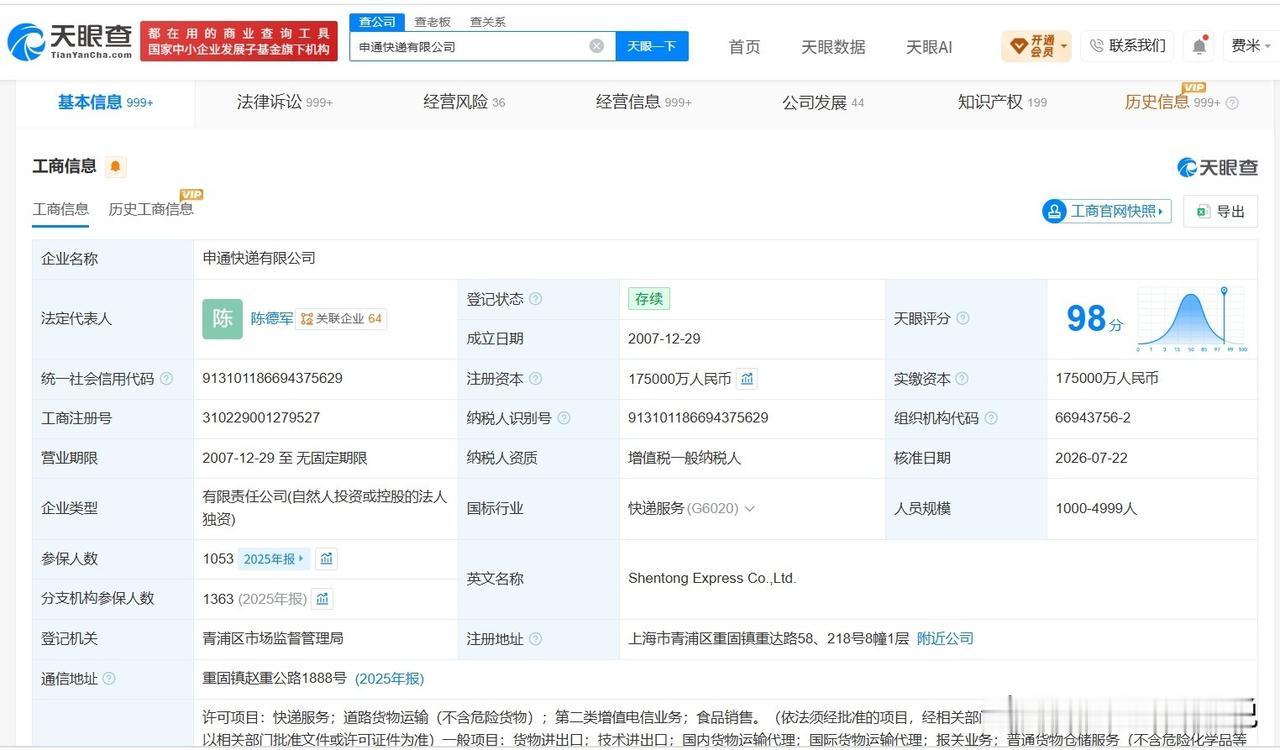Click the 98分 score distribution chart
Screen dimensions: 1280x750
coord(1191,319)
